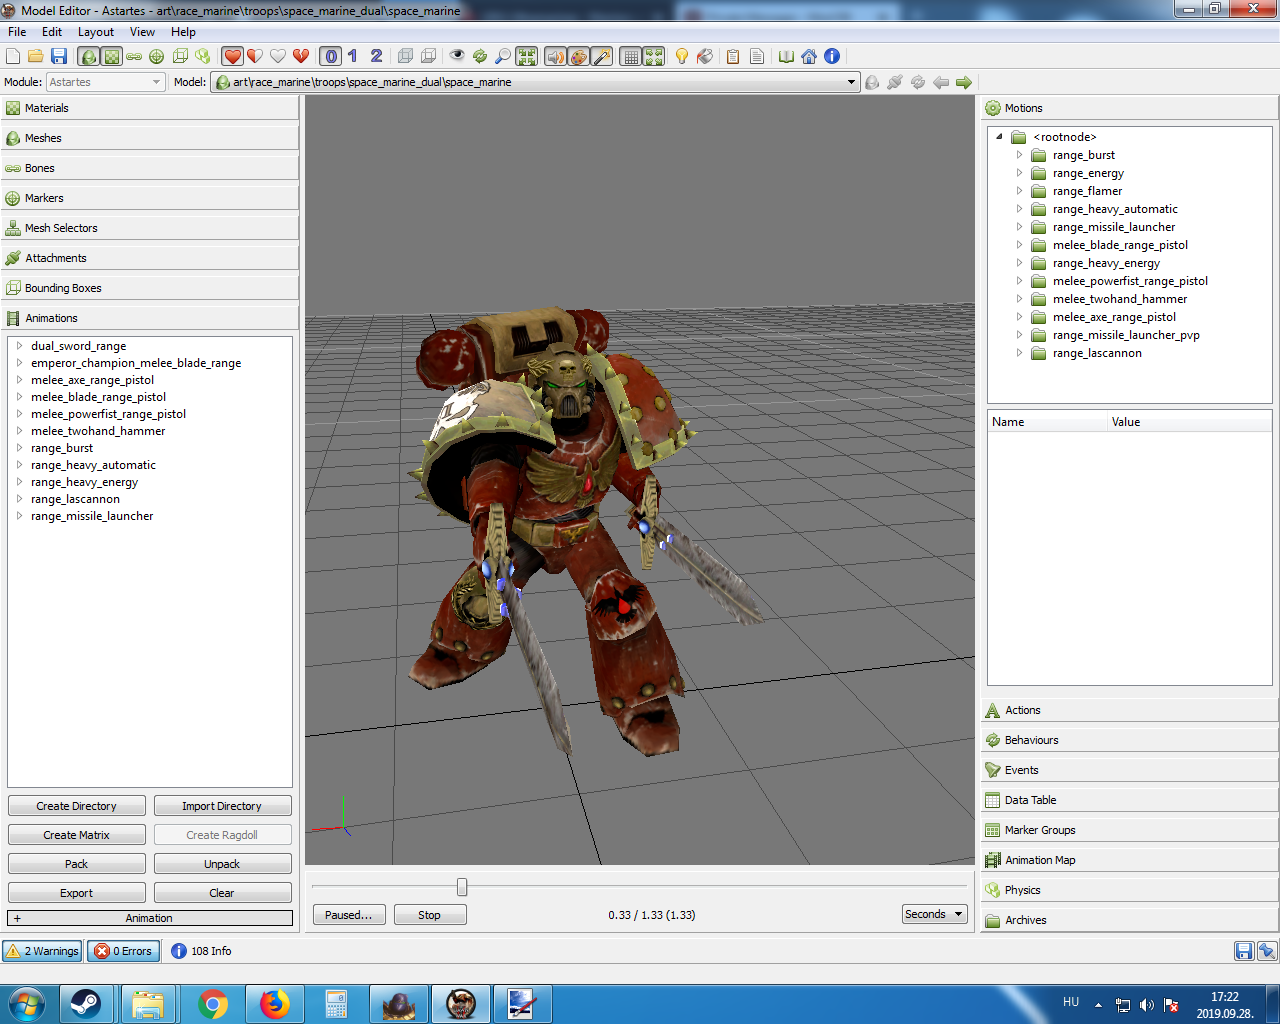Open the Physics panel section

coord(1130,890)
